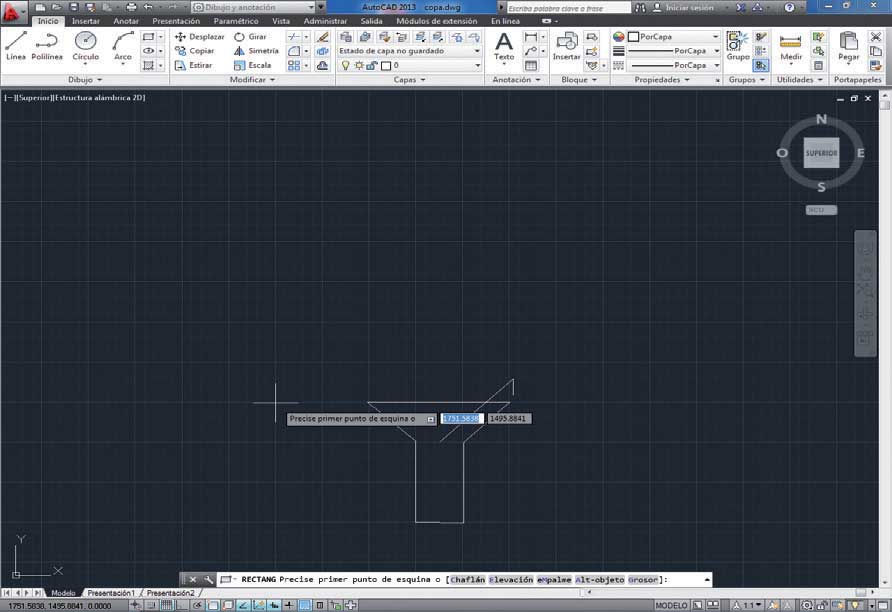Screen dimensions: 892x612
Task: Click the SUPERIOR face of ViewCube
Action: pos(821,153)
